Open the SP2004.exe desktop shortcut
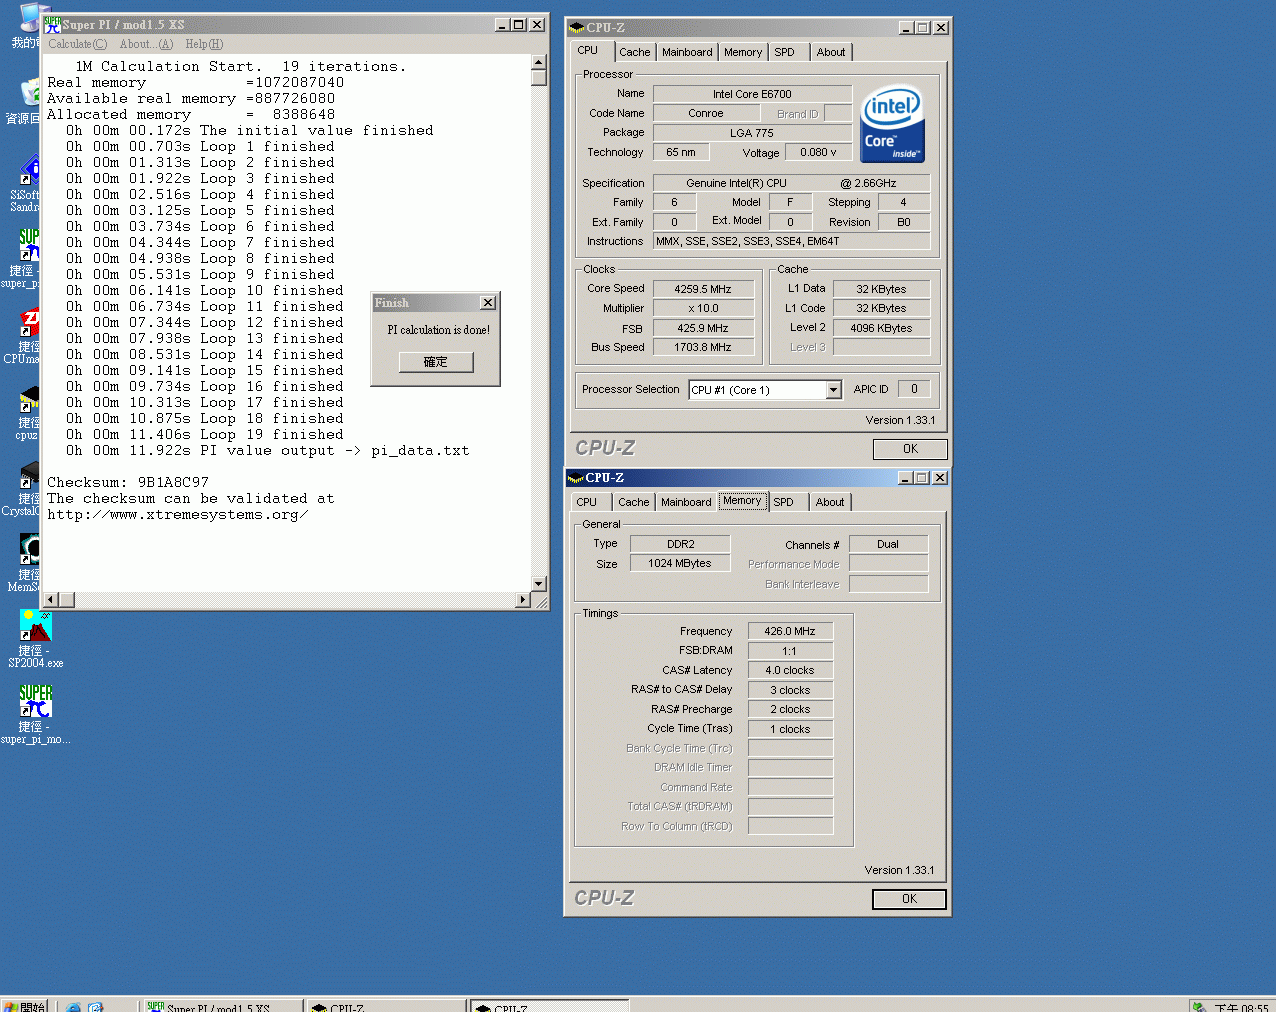1276x1012 pixels. click(x=35, y=627)
